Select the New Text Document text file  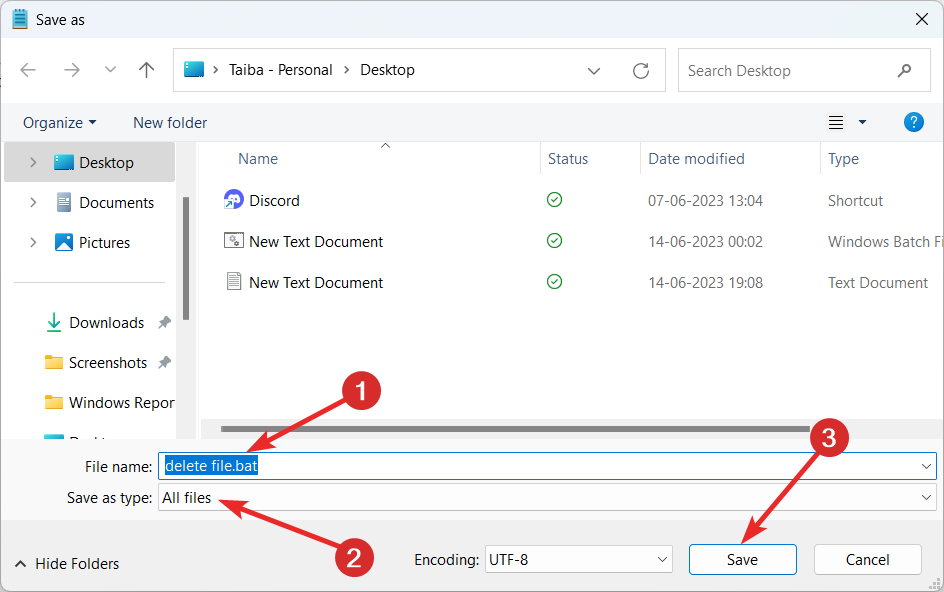315,282
